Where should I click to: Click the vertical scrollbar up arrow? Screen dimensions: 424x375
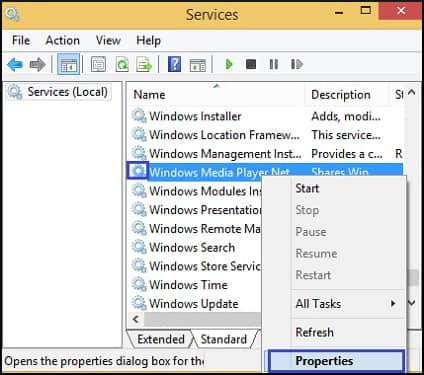click(412, 92)
